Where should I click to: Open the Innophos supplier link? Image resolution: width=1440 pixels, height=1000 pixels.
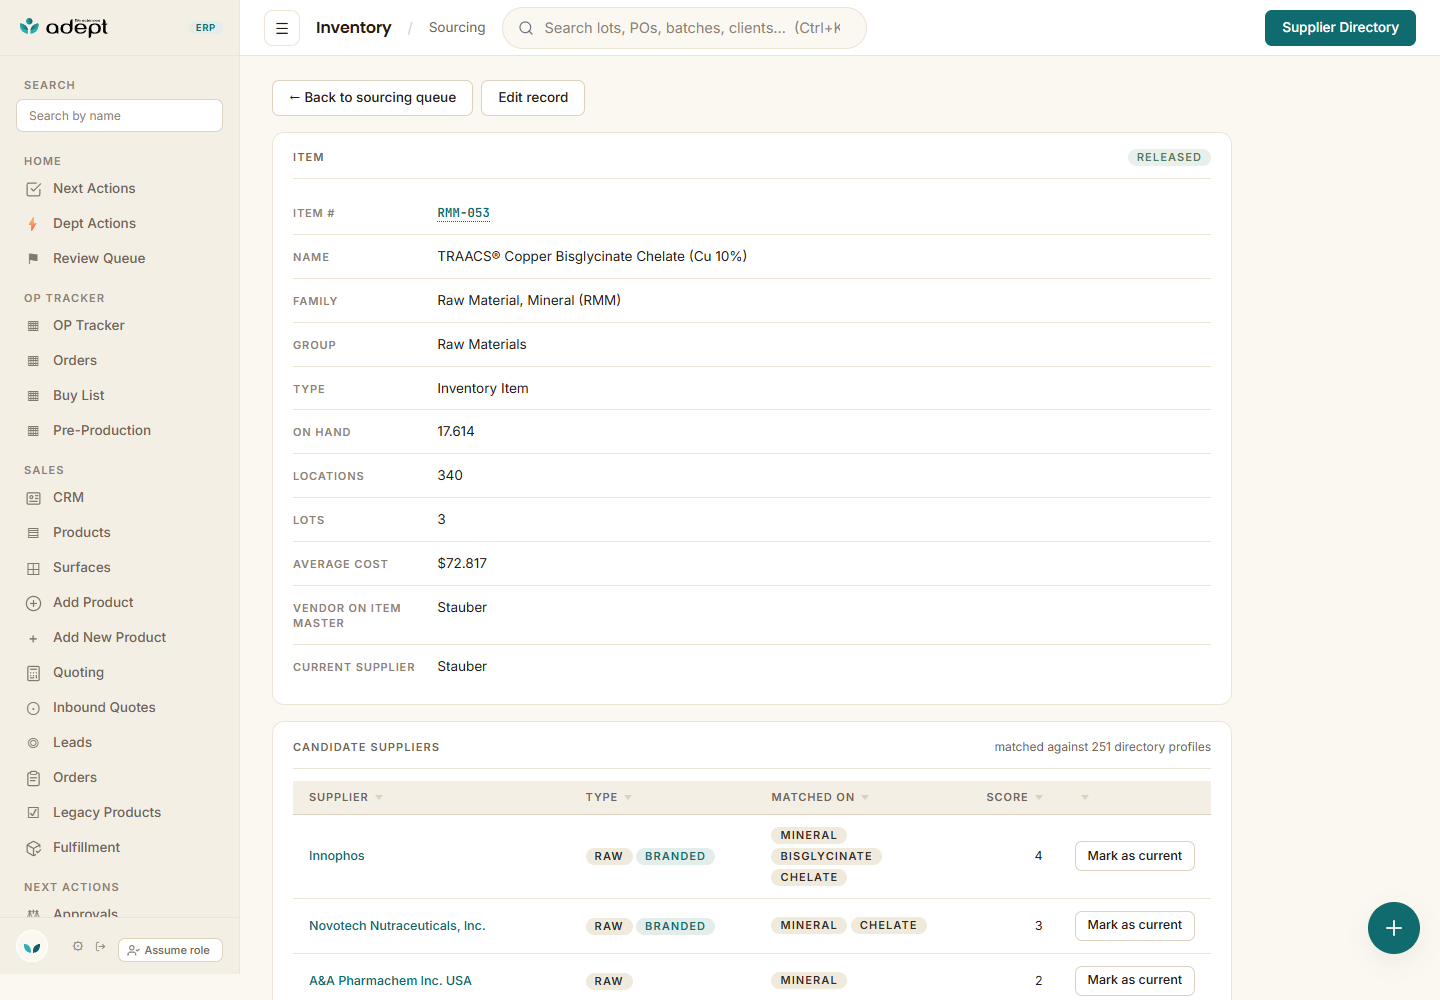[x=337, y=856]
